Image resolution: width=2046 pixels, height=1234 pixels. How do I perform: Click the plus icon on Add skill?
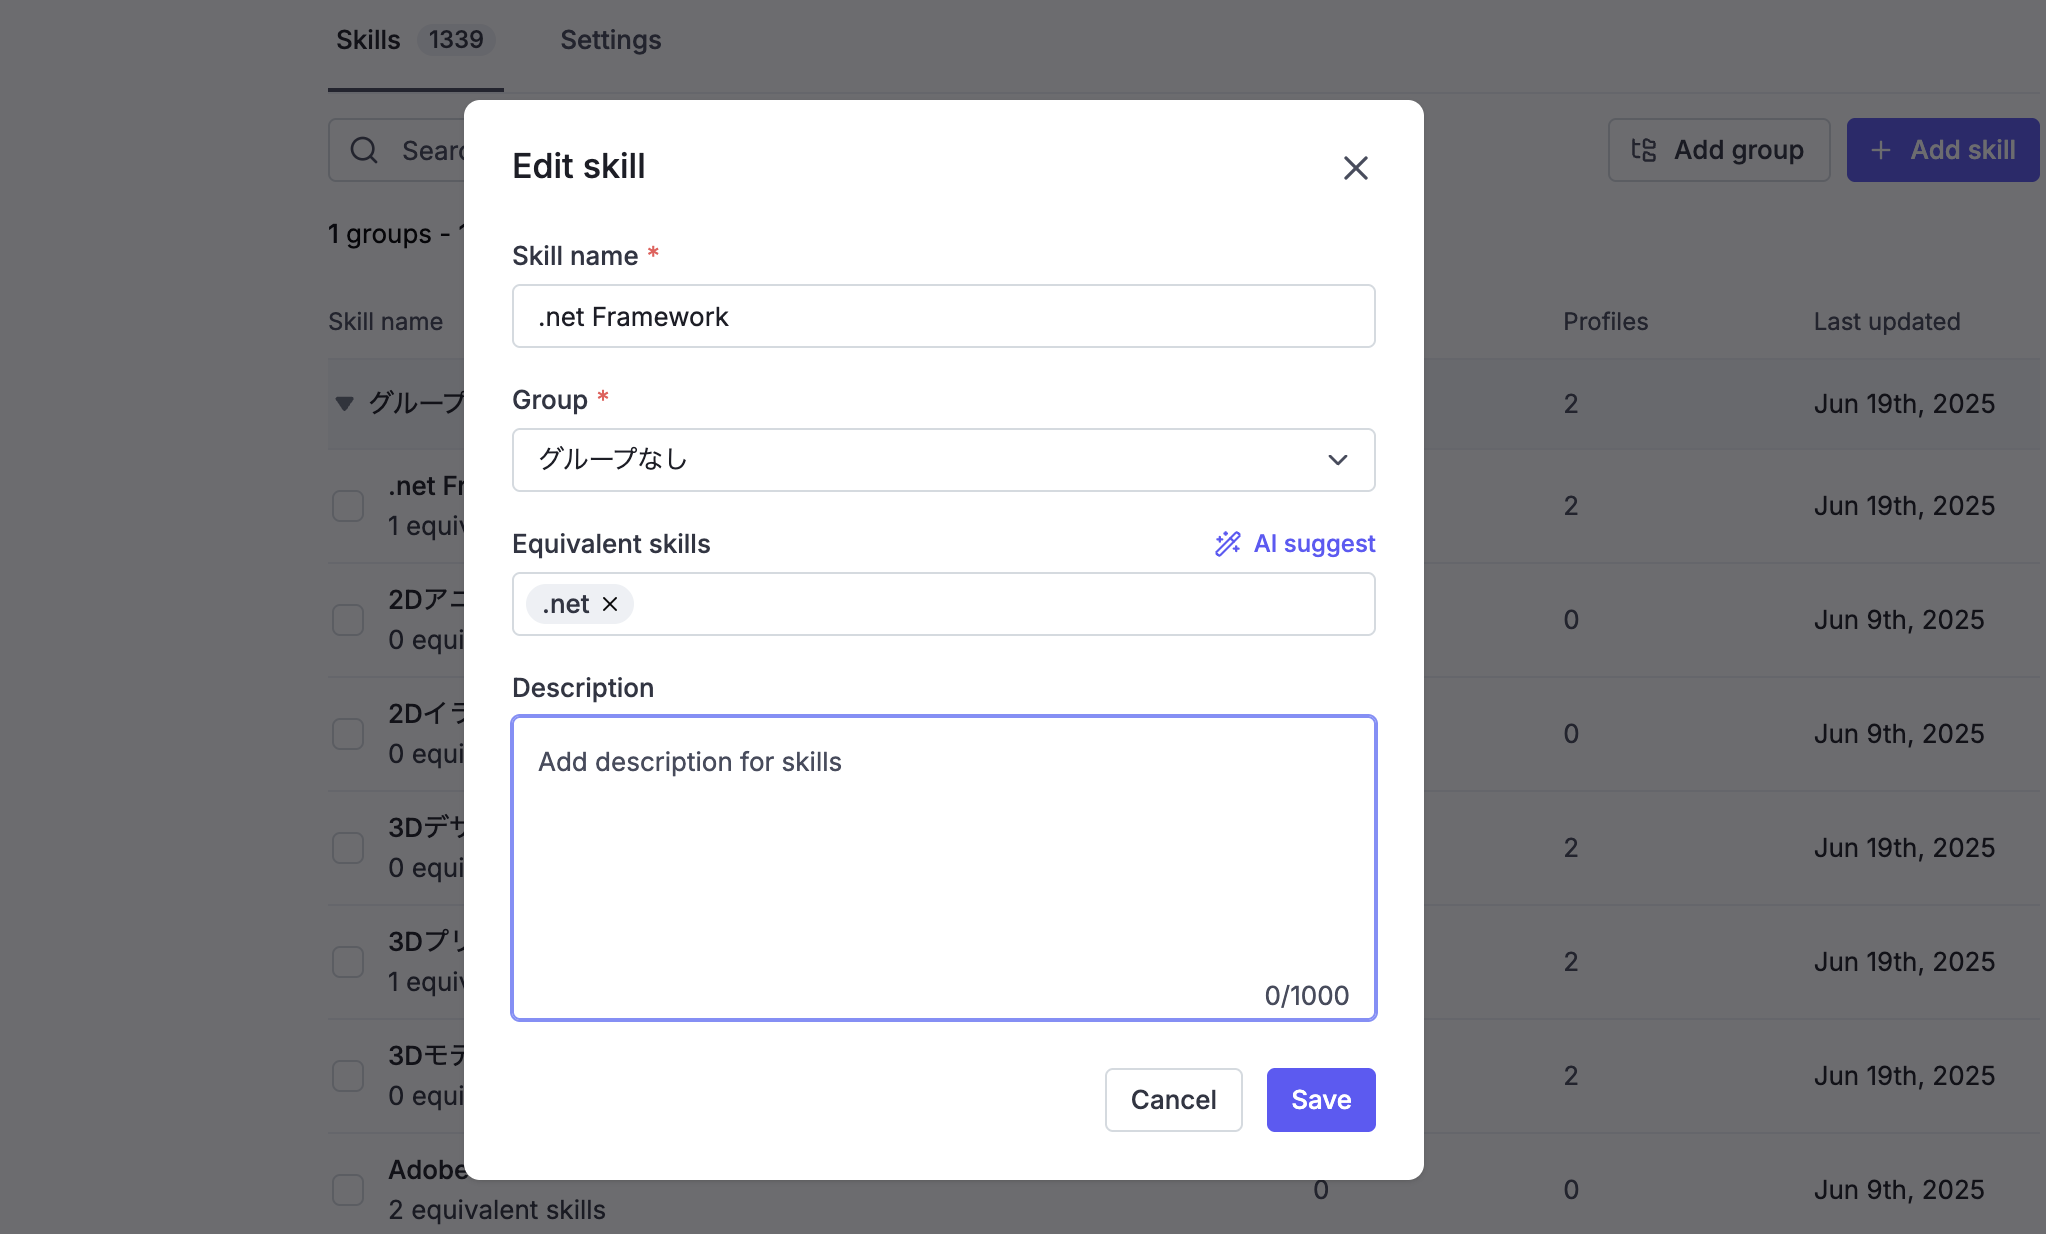(1881, 150)
